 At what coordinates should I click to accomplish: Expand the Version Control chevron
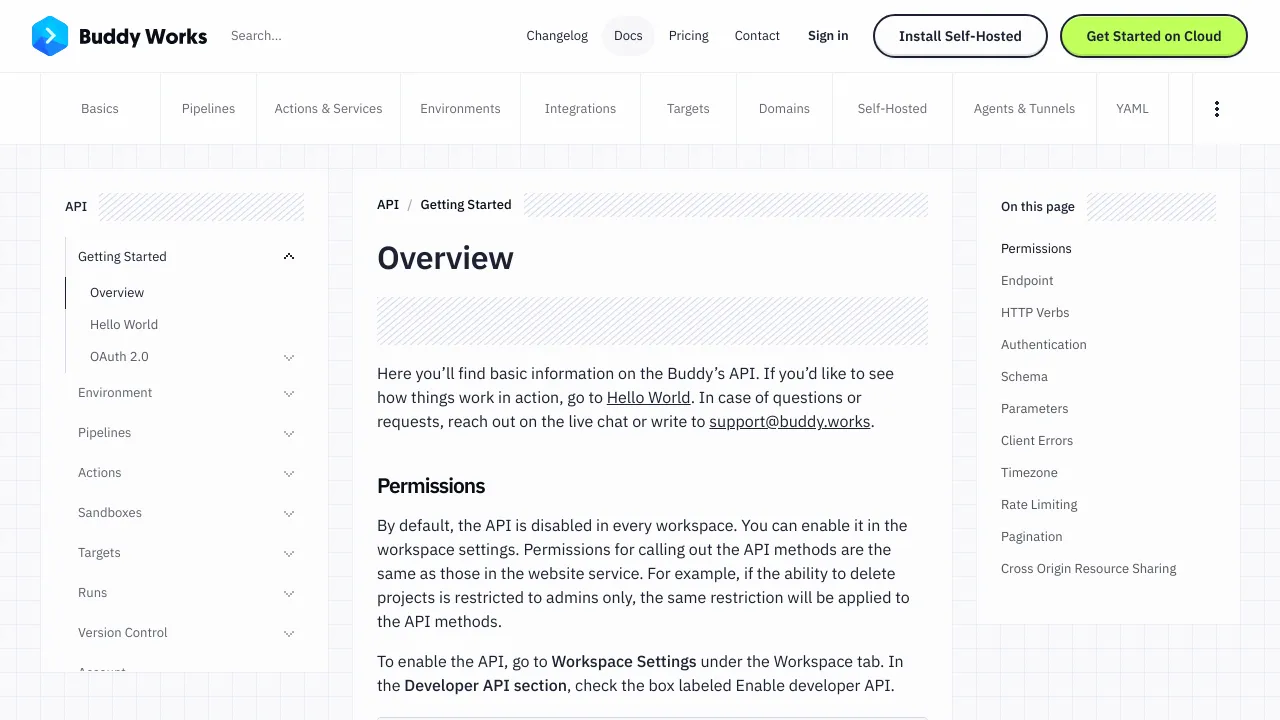(x=289, y=633)
